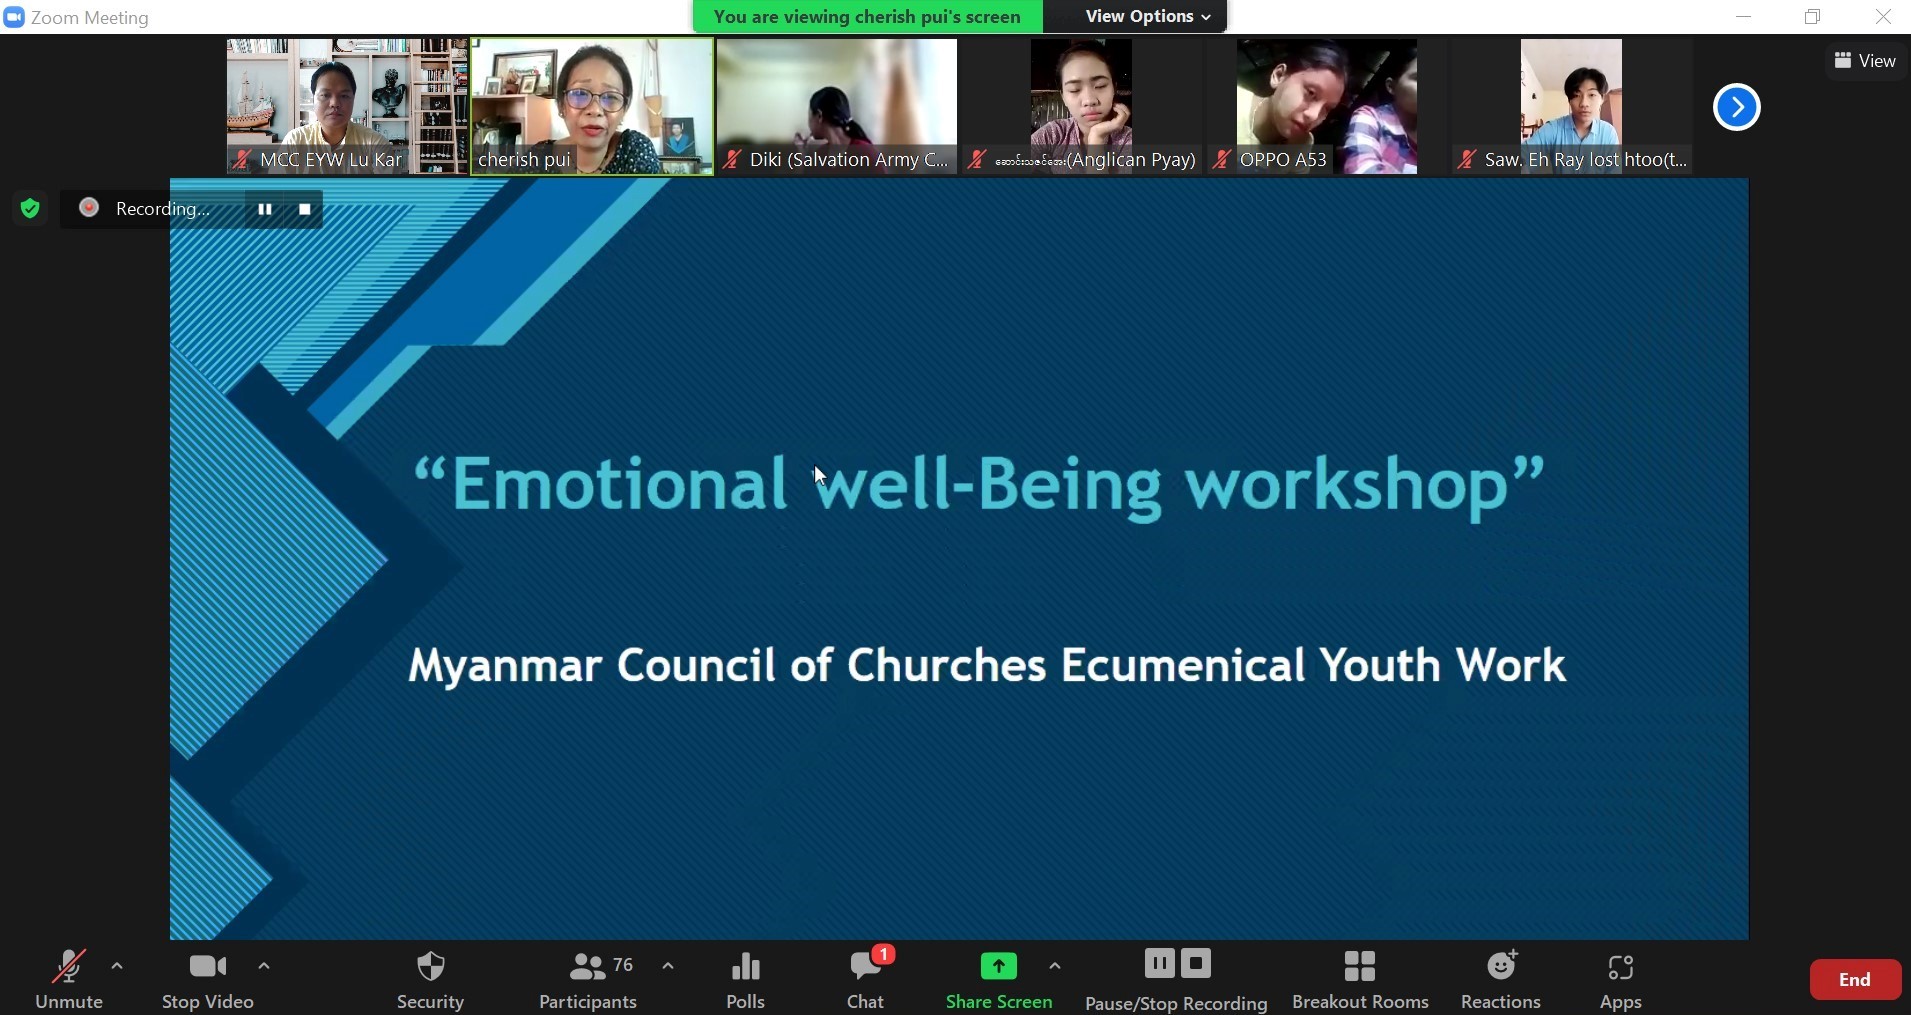The height and width of the screenshot is (1015, 1911).
Task: Click the green Share Screen icon
Action: [998, 967]
